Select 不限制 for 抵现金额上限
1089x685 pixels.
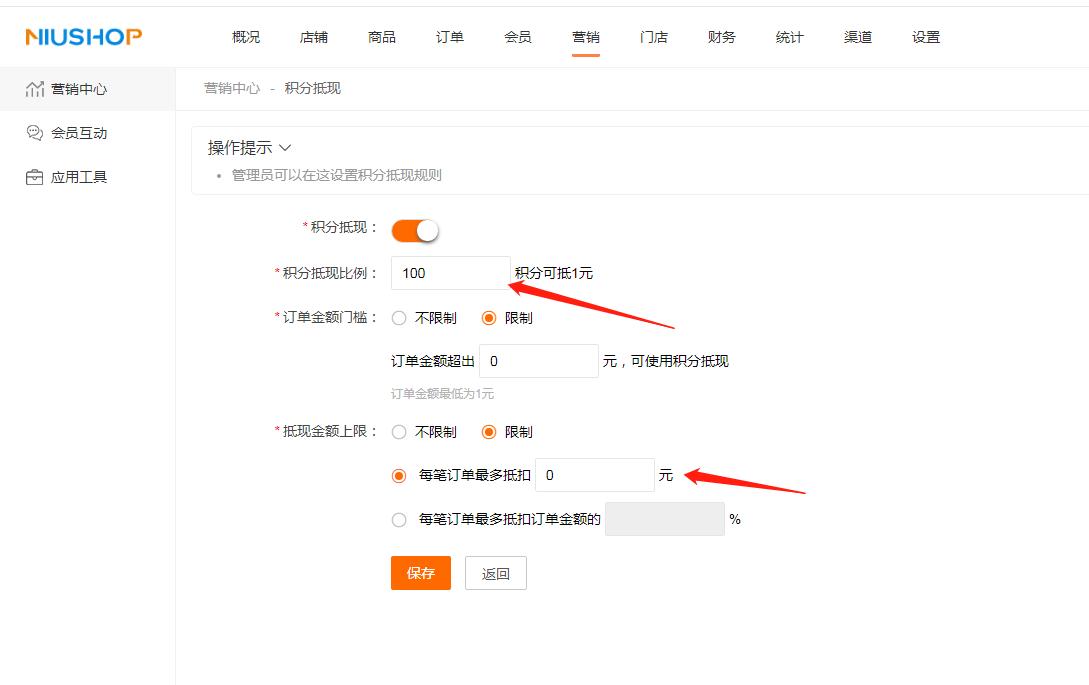[399, 431]
